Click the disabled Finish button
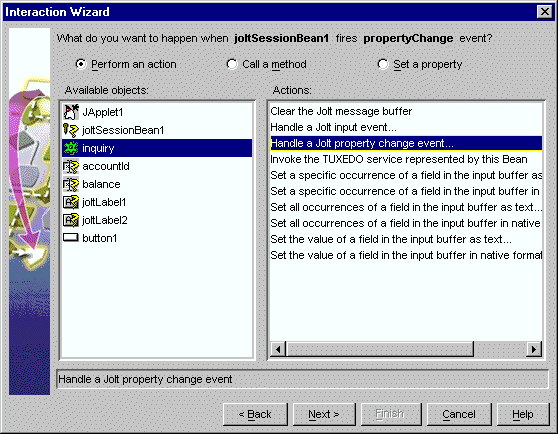Viewport: 558px width, 434px height. click(391, 414)
